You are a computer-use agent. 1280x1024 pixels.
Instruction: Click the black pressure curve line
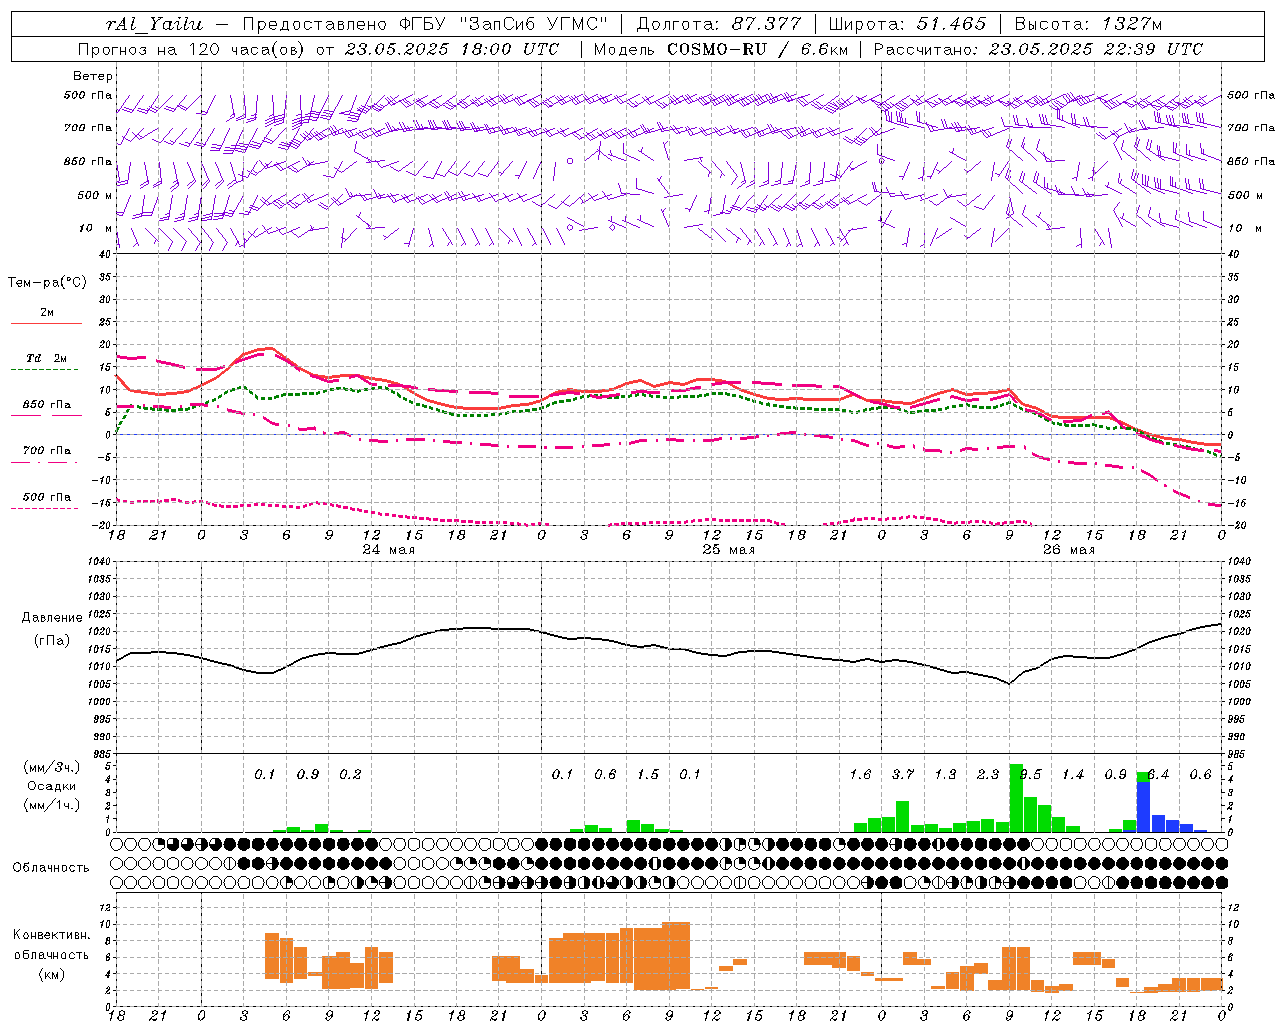[668, 648]
